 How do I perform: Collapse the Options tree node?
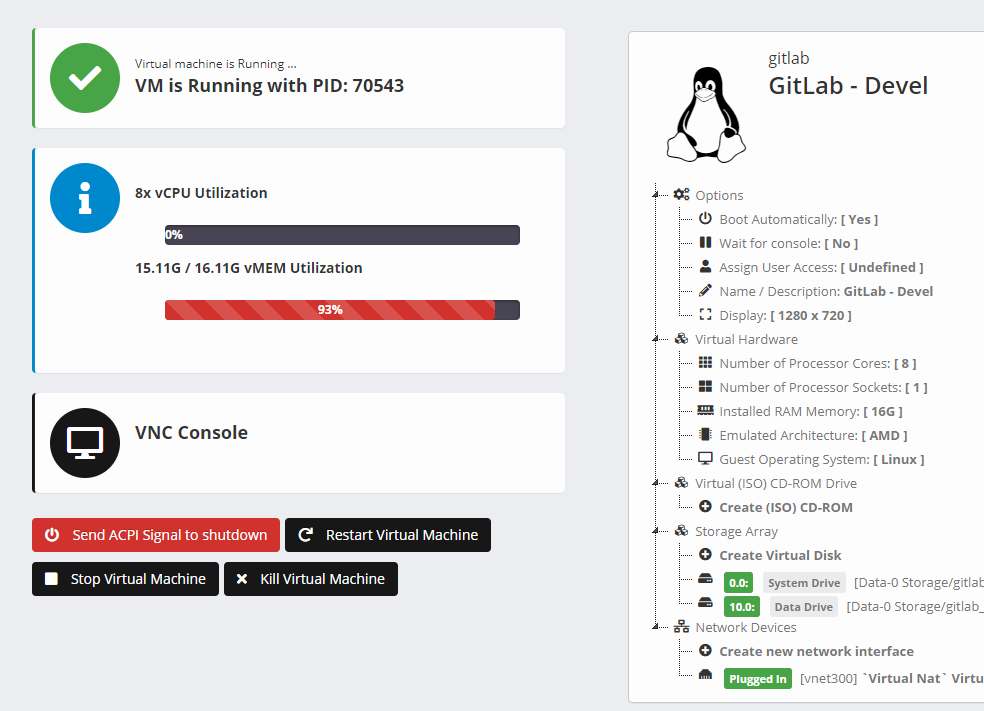pyautogui.click(x=655, y=195)
